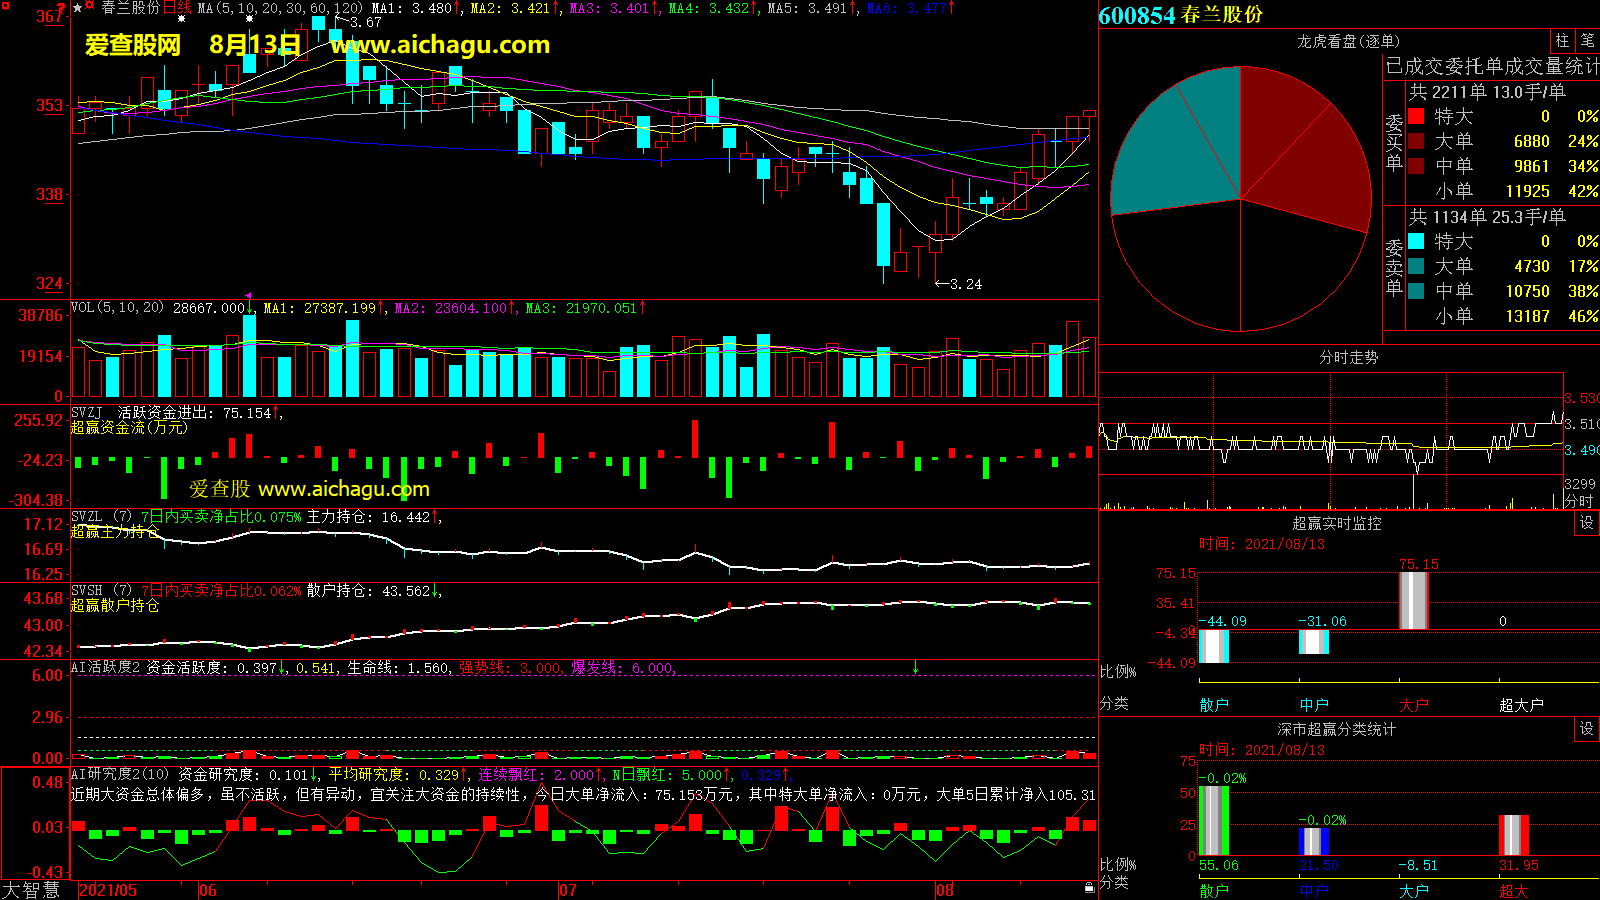Click the 07 month marker on timeline
This screenshot has width=1600, height=900.
567,890
